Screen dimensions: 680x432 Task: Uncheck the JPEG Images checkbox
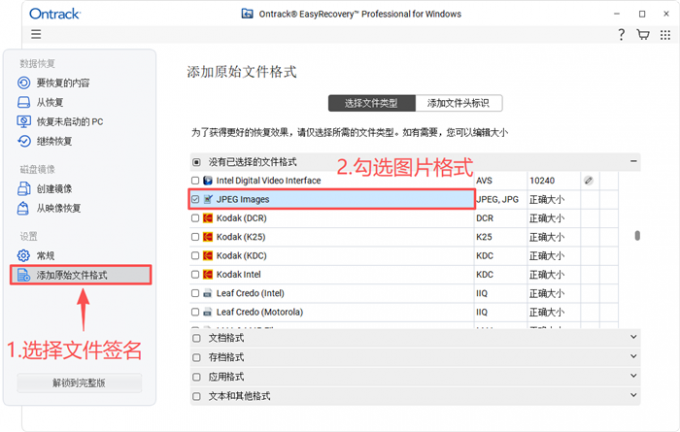tap(195, 199)
